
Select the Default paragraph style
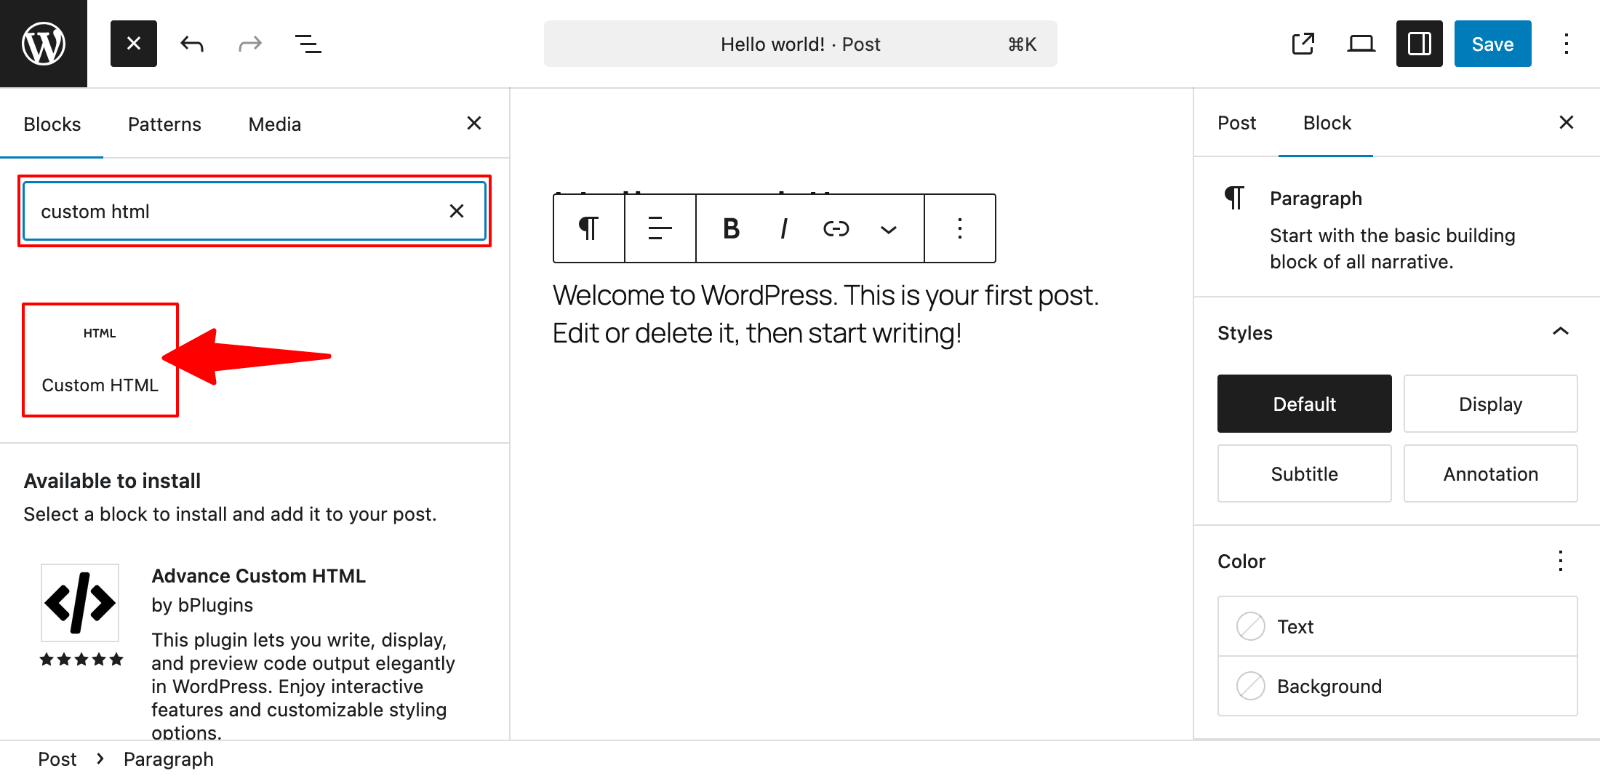coord(1304,404)
